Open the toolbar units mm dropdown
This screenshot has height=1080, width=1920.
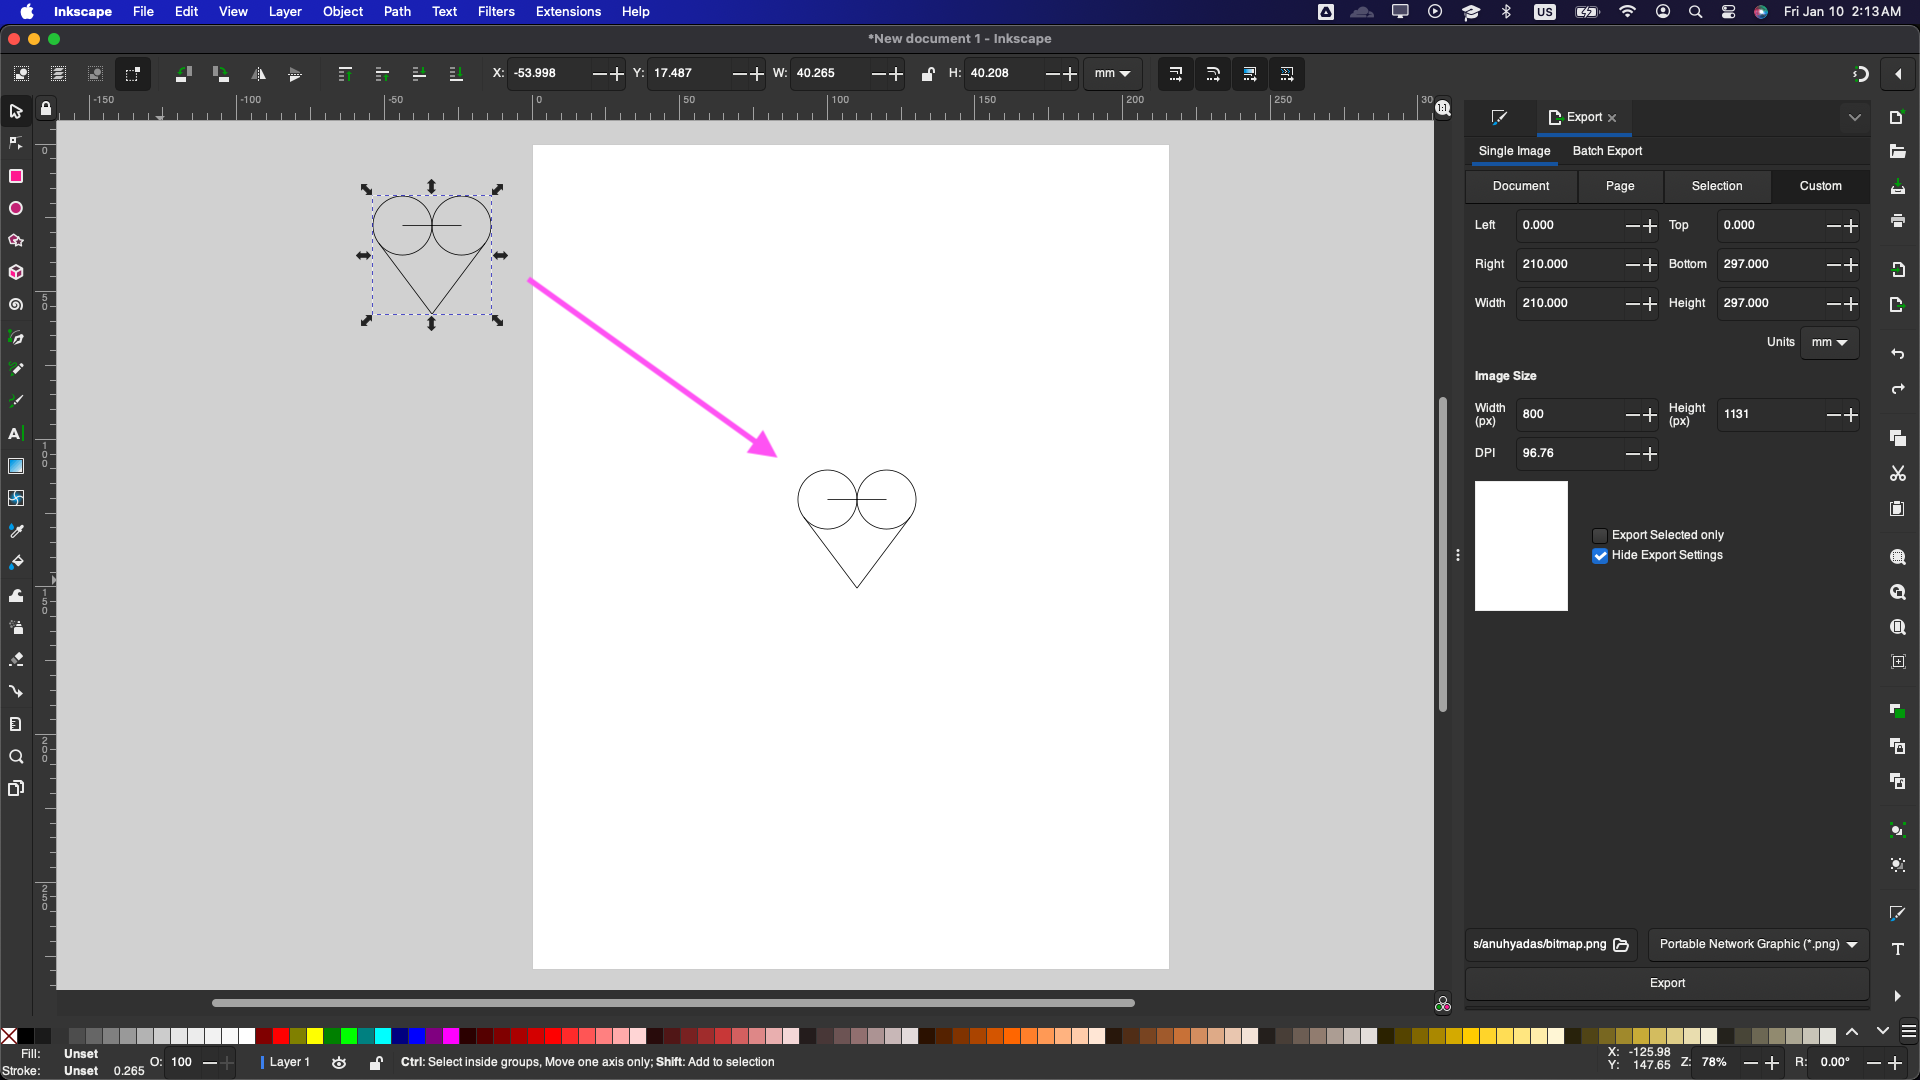[1112, 74]
